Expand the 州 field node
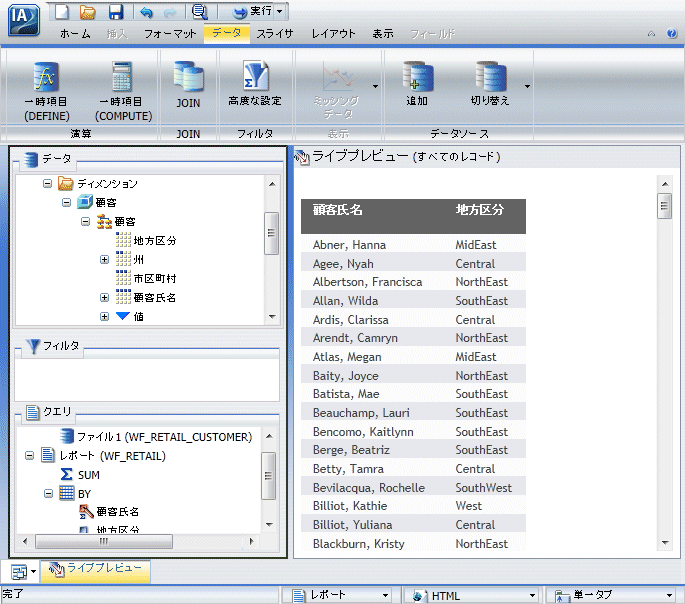 [104, 259]
